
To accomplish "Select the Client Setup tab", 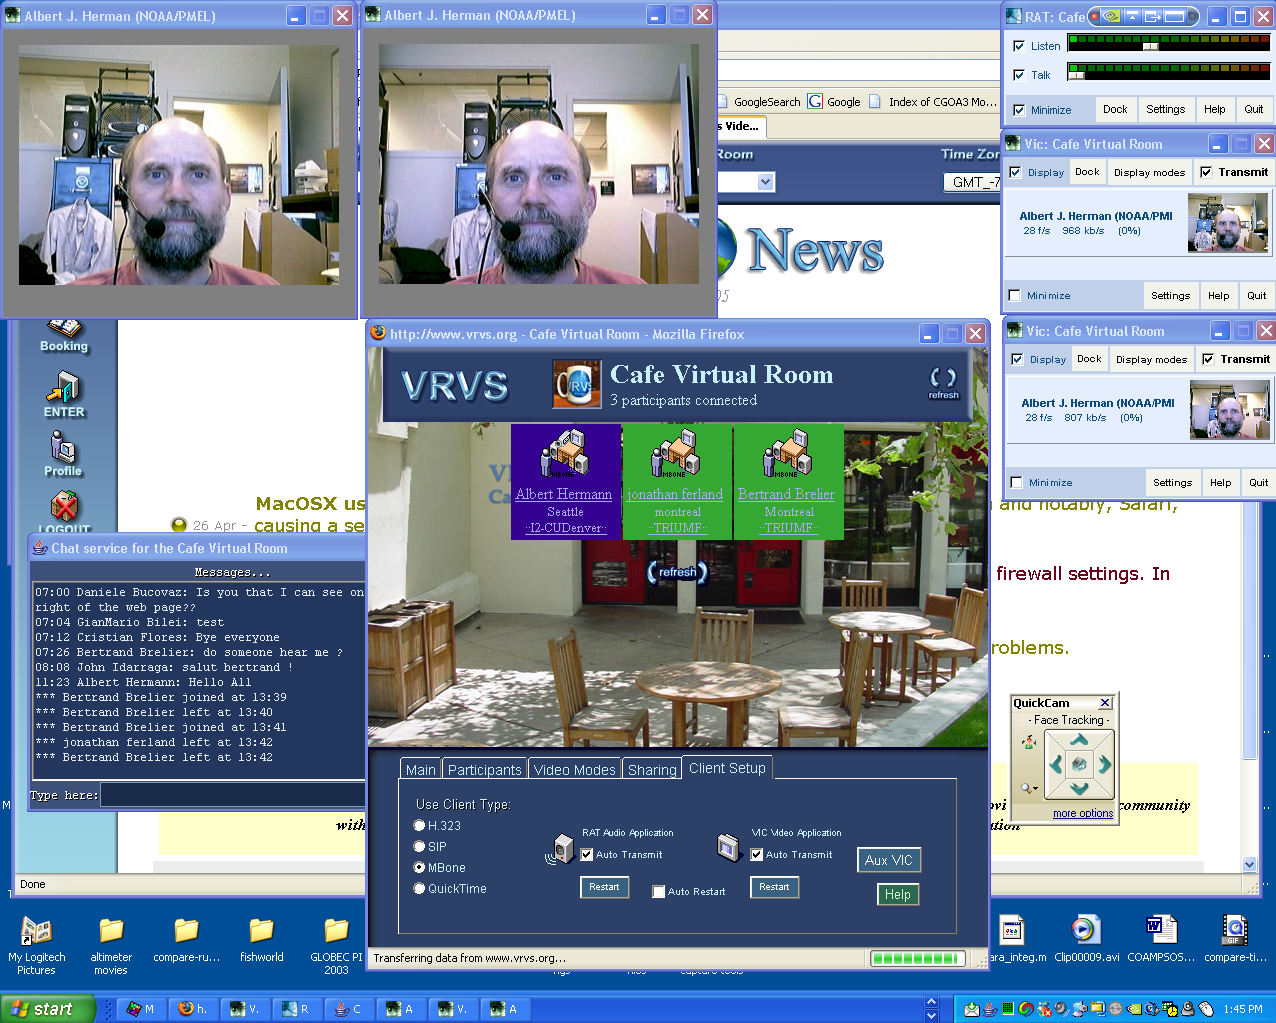I will pos(727,768).
